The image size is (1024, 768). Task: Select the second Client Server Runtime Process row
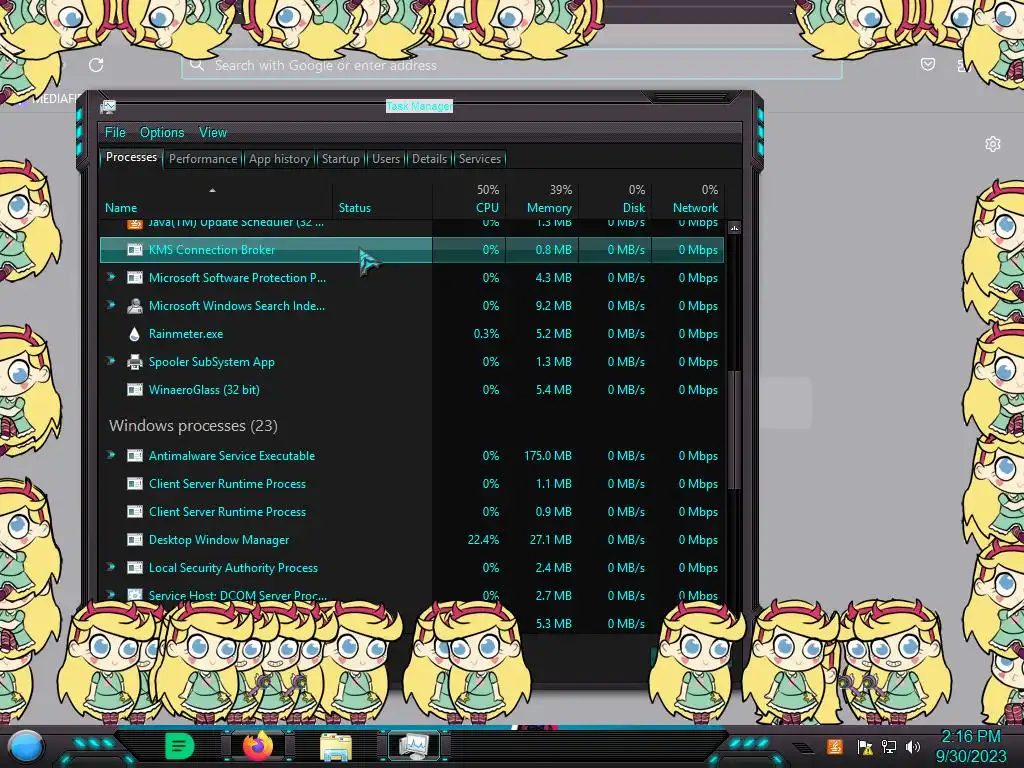(412, 512)
